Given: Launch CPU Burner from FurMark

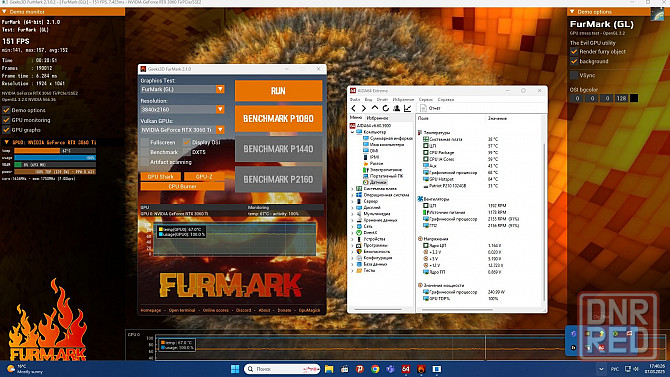Looking at the screenshot, I should [182, 186].
